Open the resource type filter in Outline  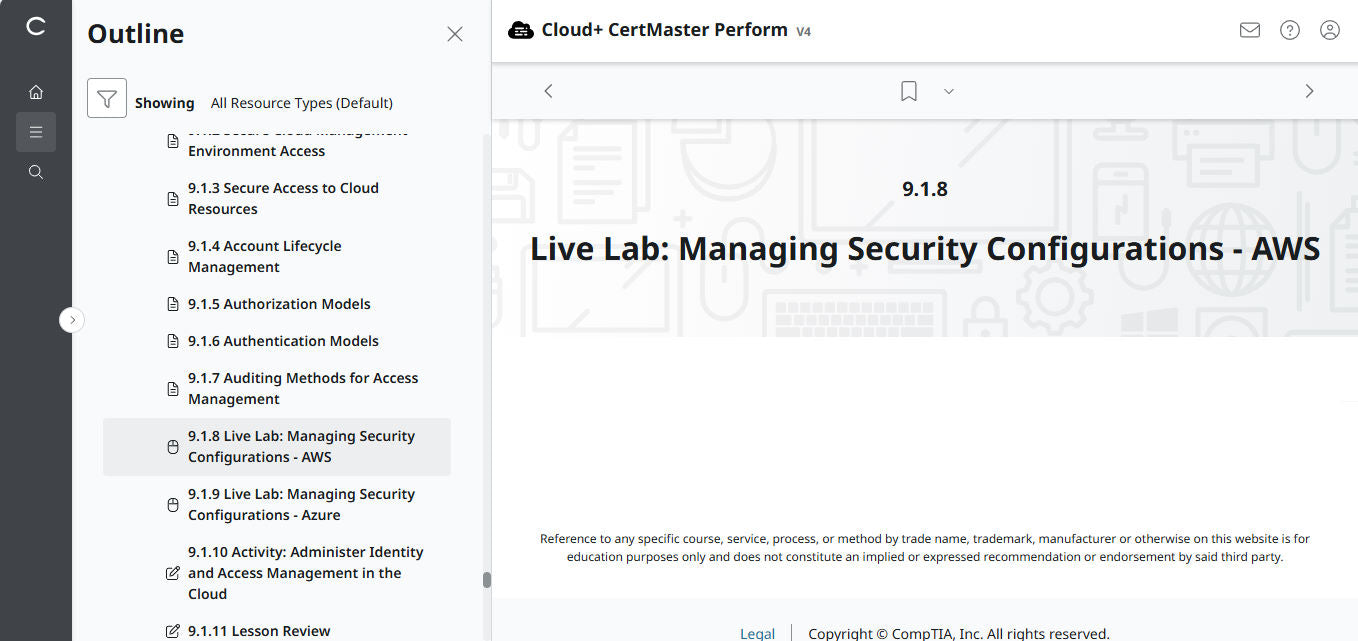107,97
